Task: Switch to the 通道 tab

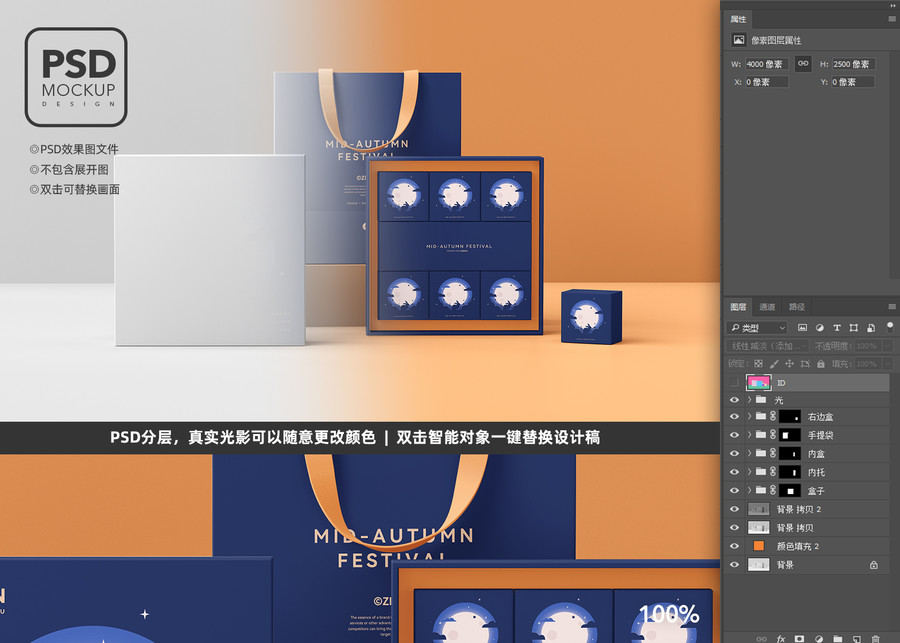Action: [767, 307]
